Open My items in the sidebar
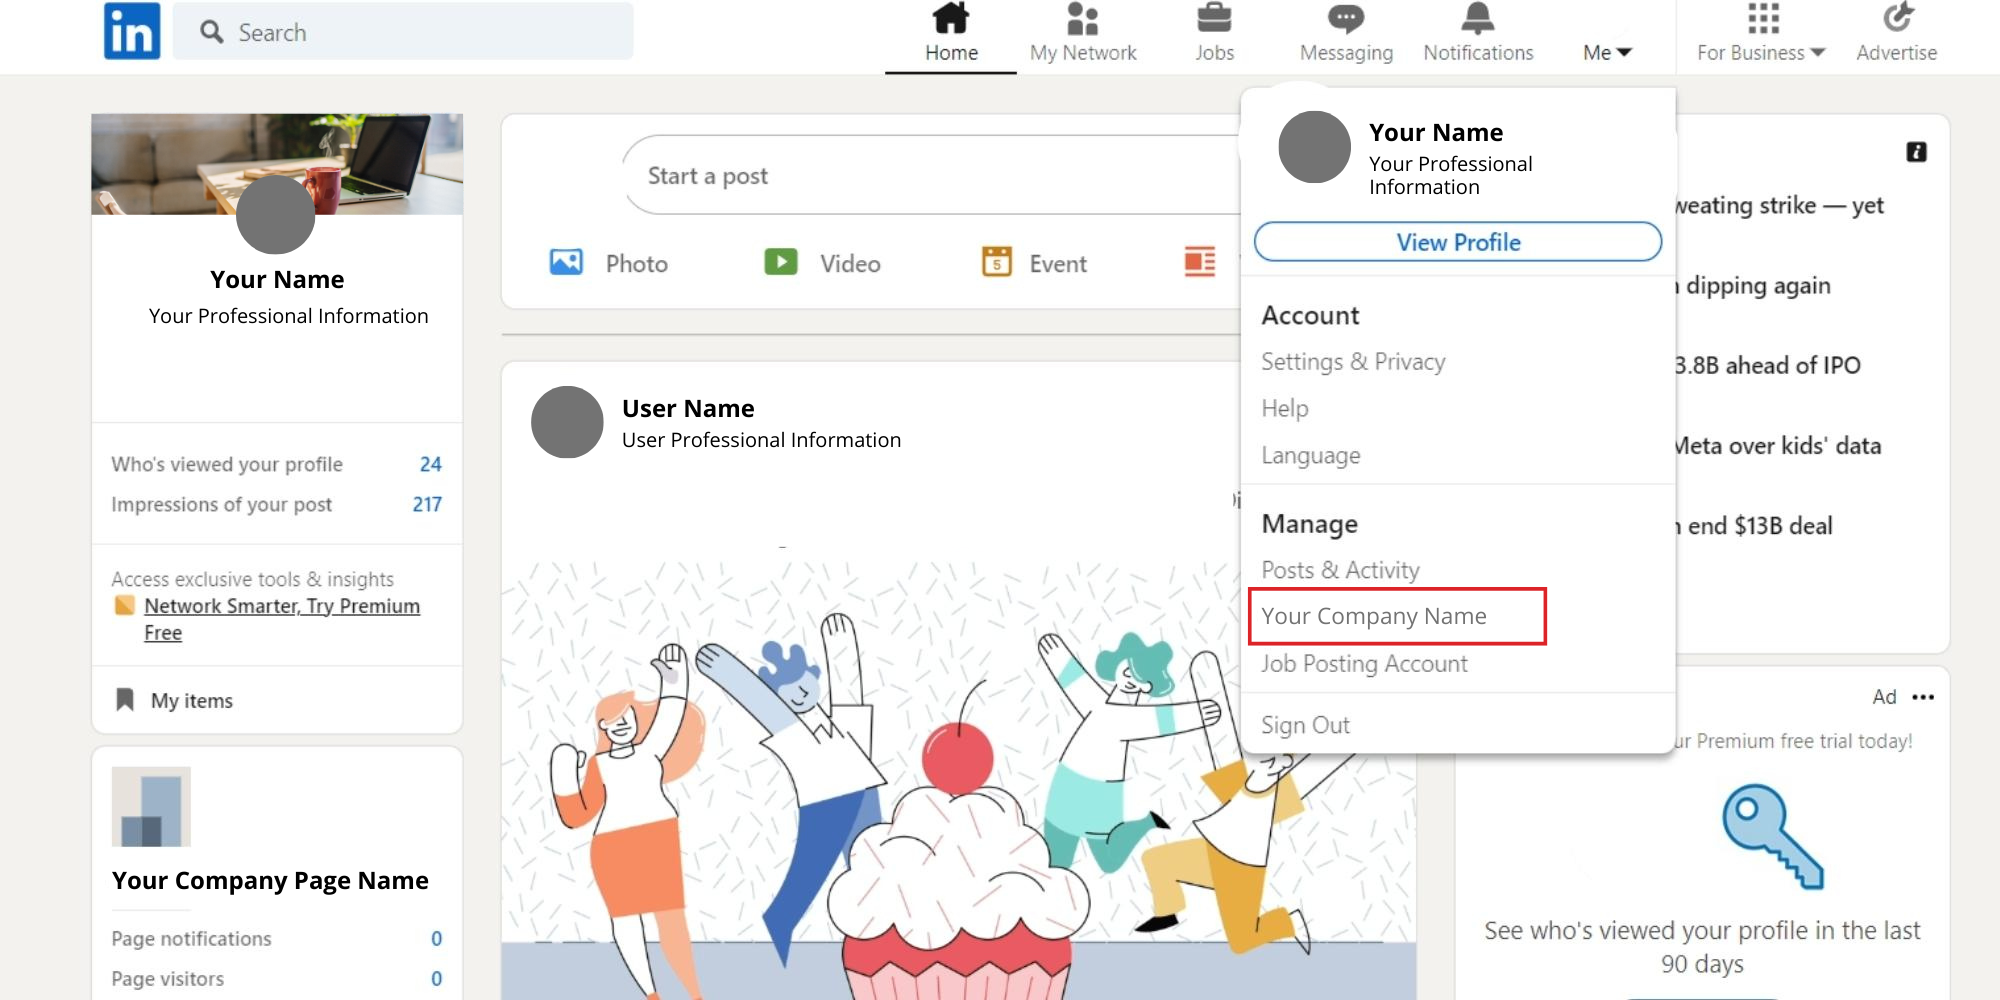Image resolution: width=2000 pixels, height=1000 pixels. pyautogui.click(x=191, y=700)
